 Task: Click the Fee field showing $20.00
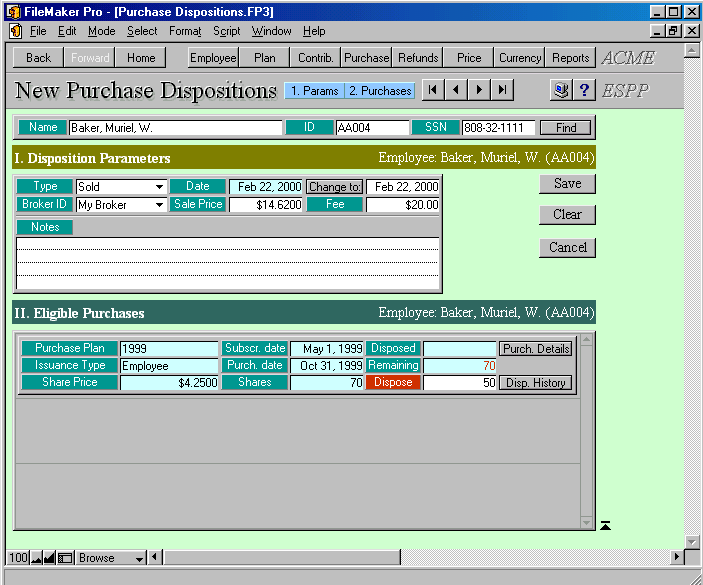(403, 205)
